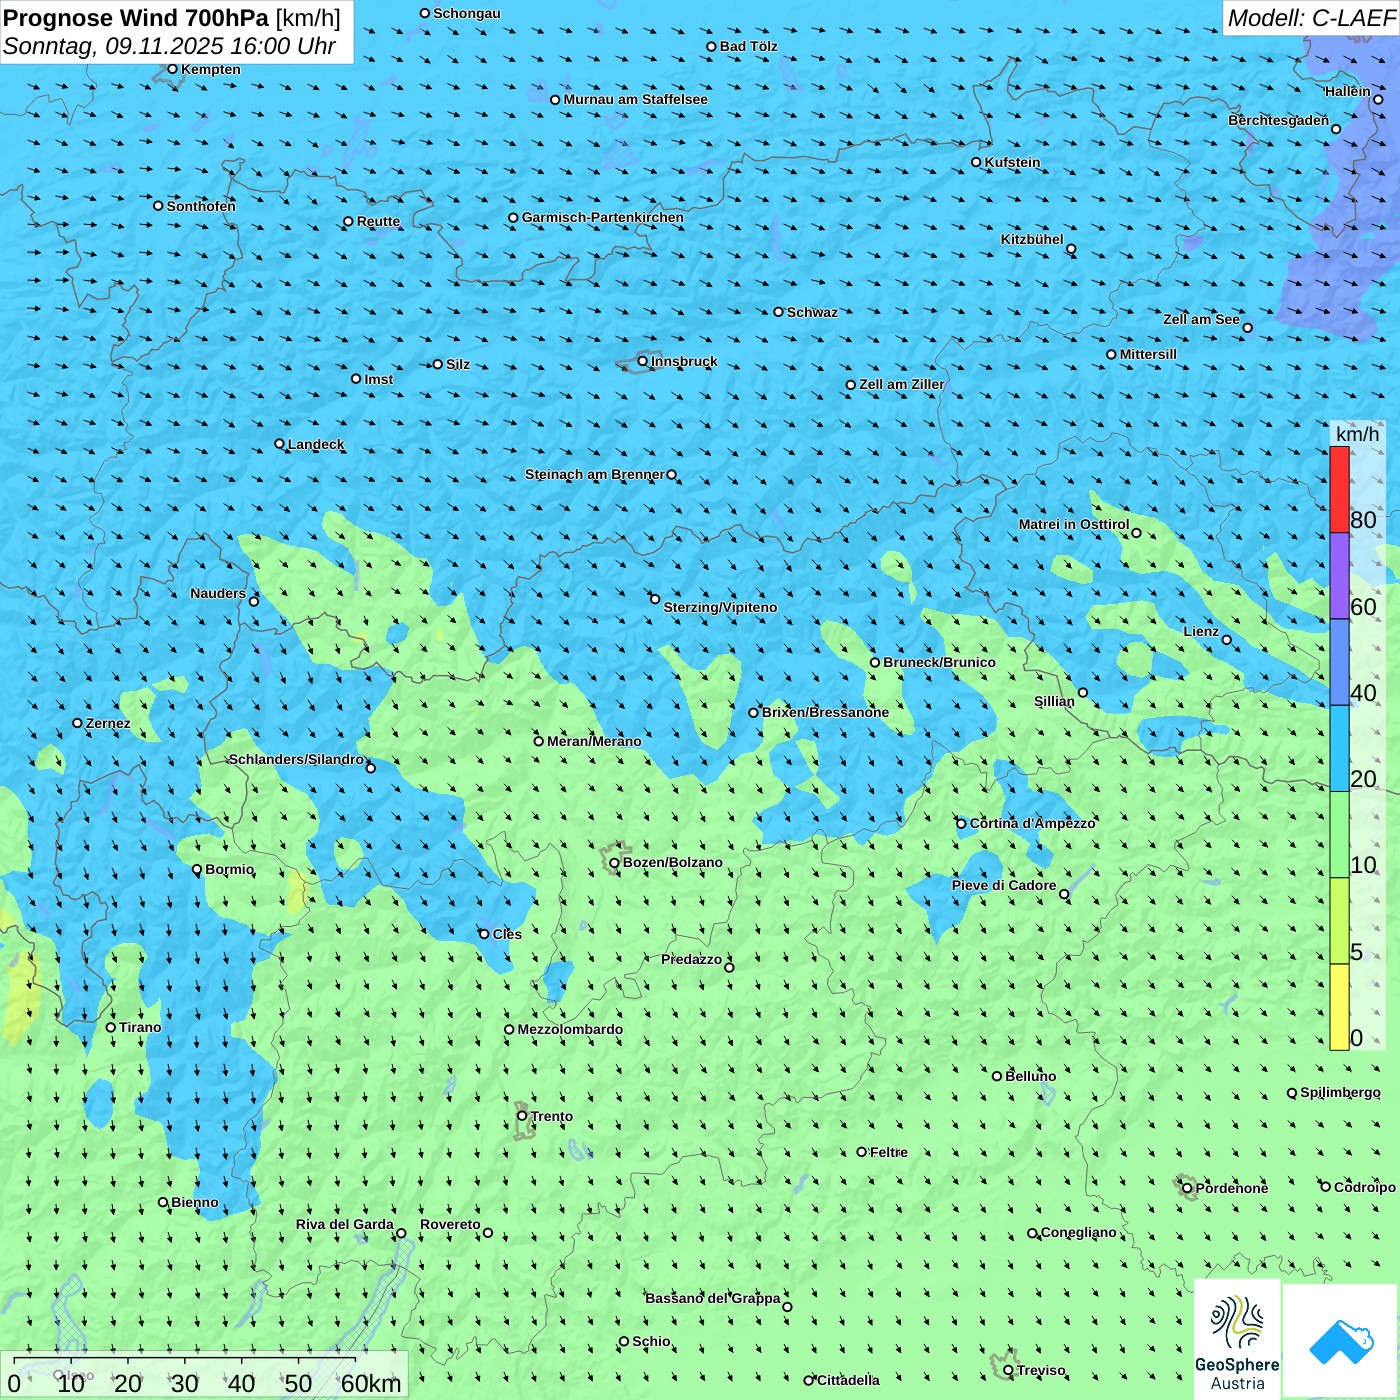Click the Reutte label
Image resolution: width=1400 pixels, height=1400 pixels.
click(378, 221)
